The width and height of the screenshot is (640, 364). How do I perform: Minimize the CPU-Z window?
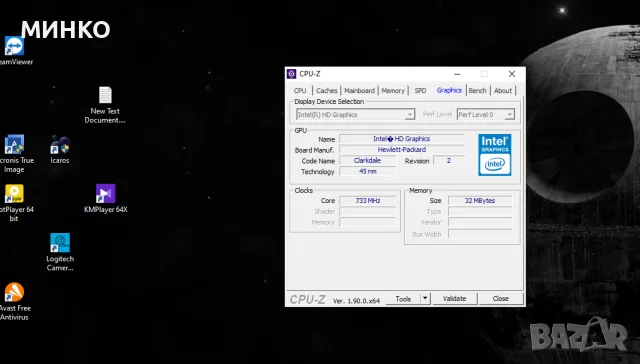tap(457, 74)
